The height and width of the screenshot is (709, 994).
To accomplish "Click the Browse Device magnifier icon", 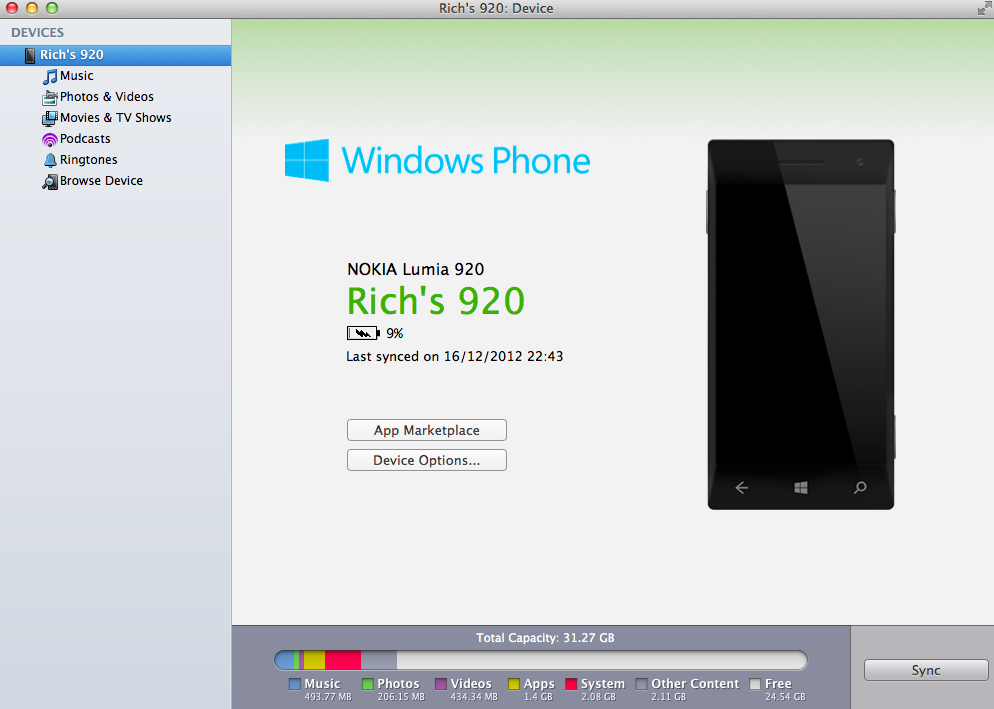I will pyautogui.click(x=49, y=180).
